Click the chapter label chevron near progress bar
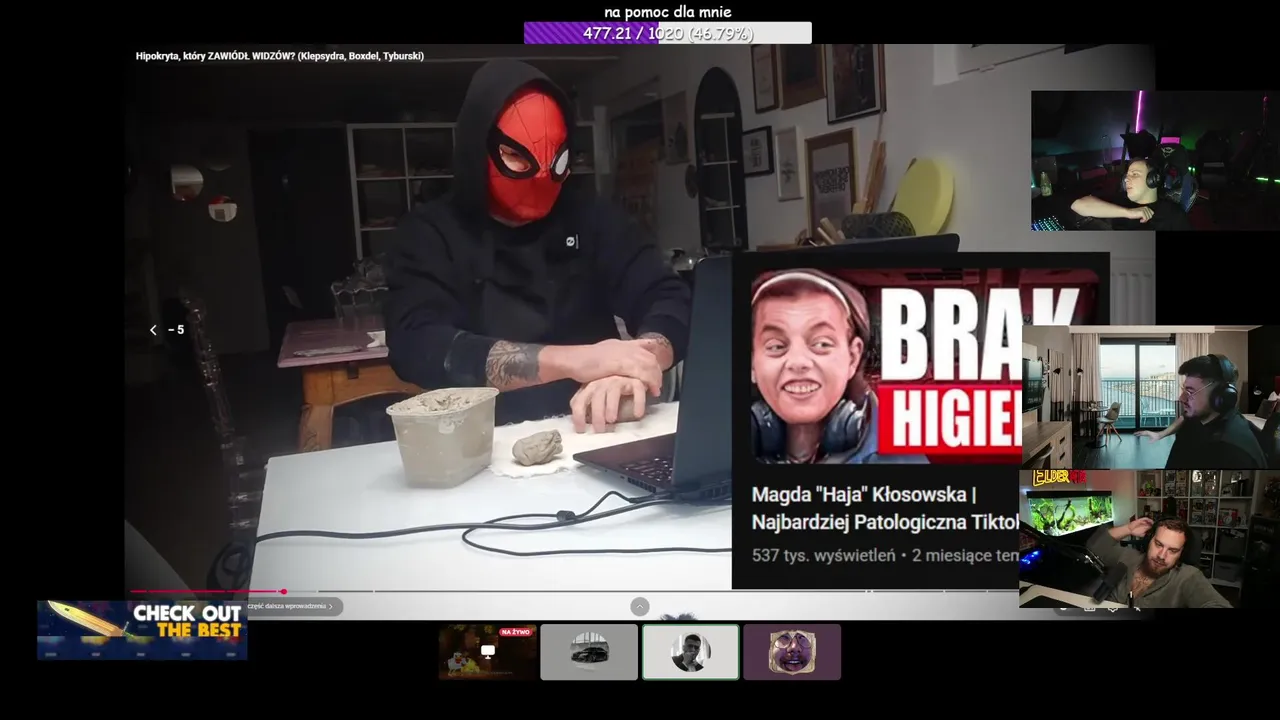Screen dimensions: 1280x720 pyautogui.click(x=331, y=606)
